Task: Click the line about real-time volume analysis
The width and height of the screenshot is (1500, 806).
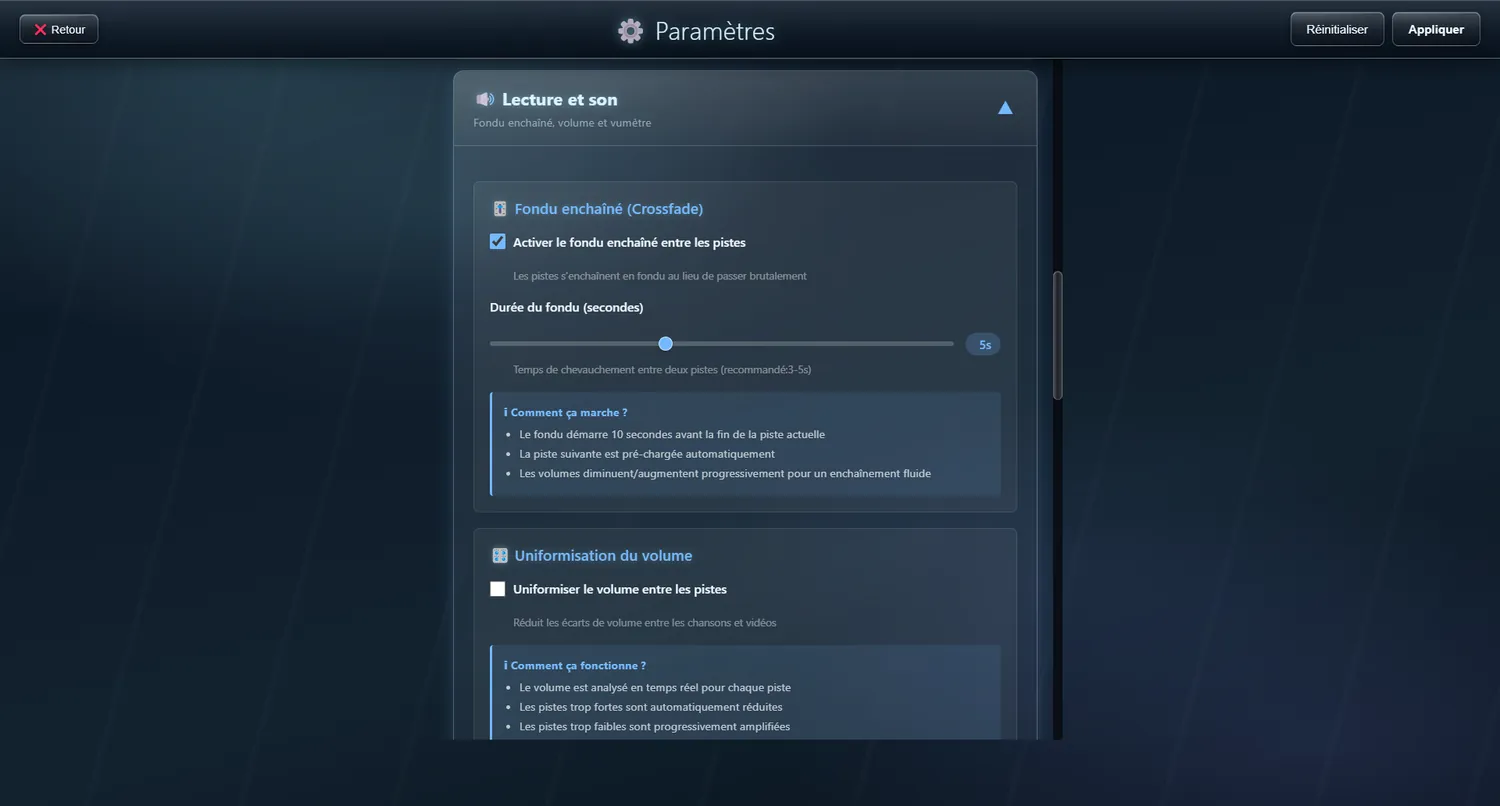Action: tap(655, 687)
